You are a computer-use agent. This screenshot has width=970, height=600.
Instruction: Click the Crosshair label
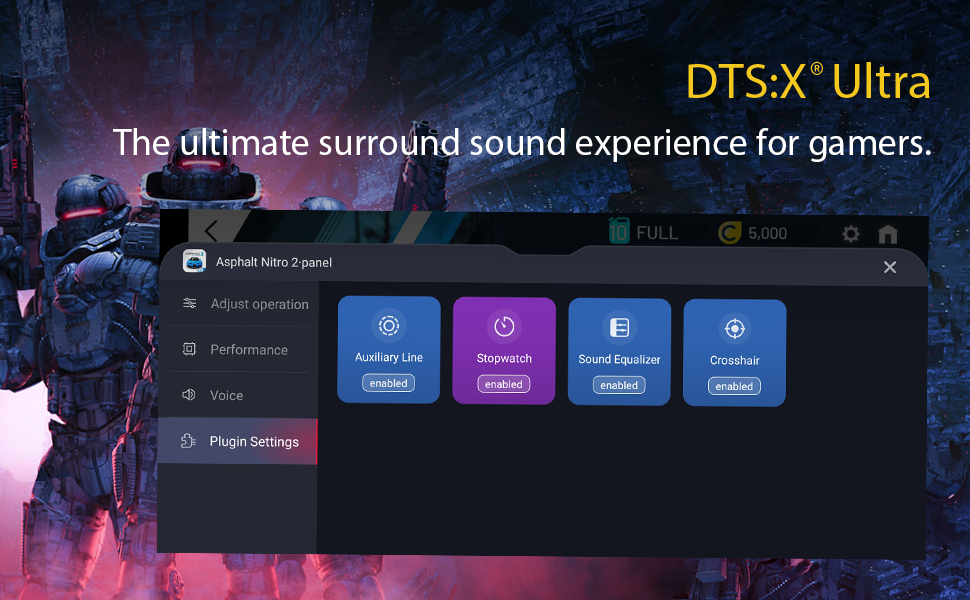734,360
